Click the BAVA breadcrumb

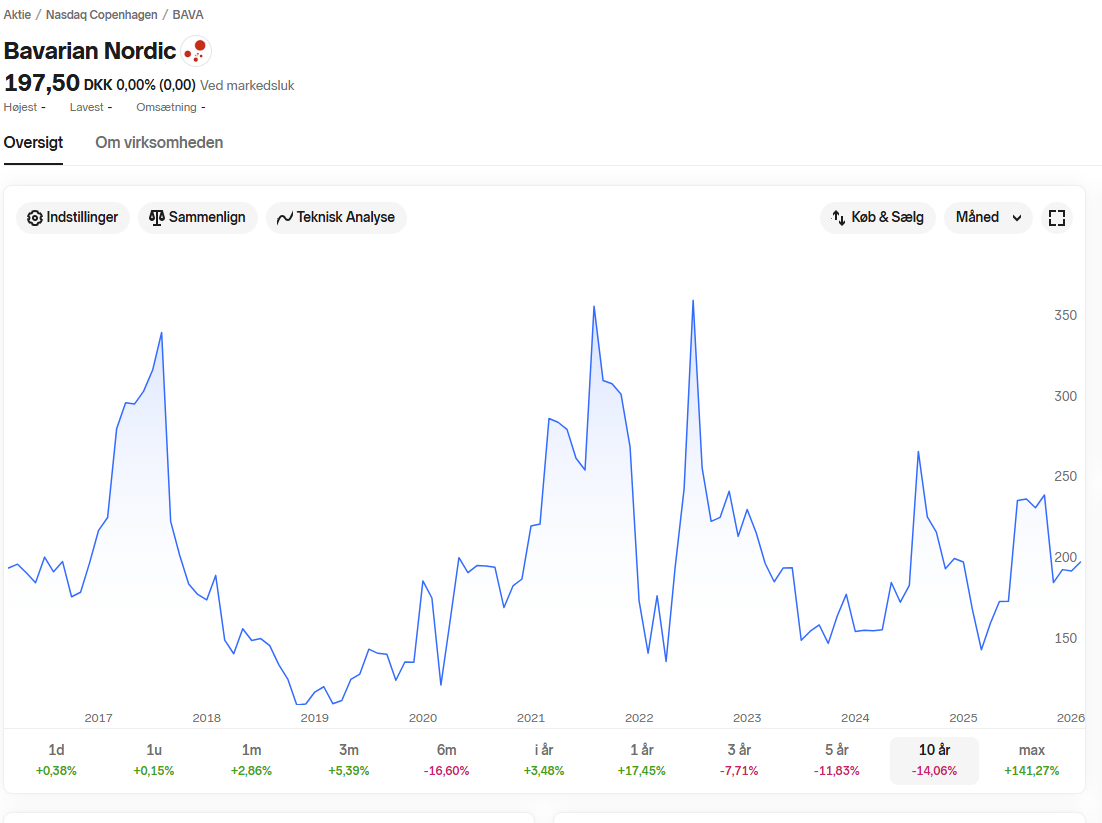(188, 15)
